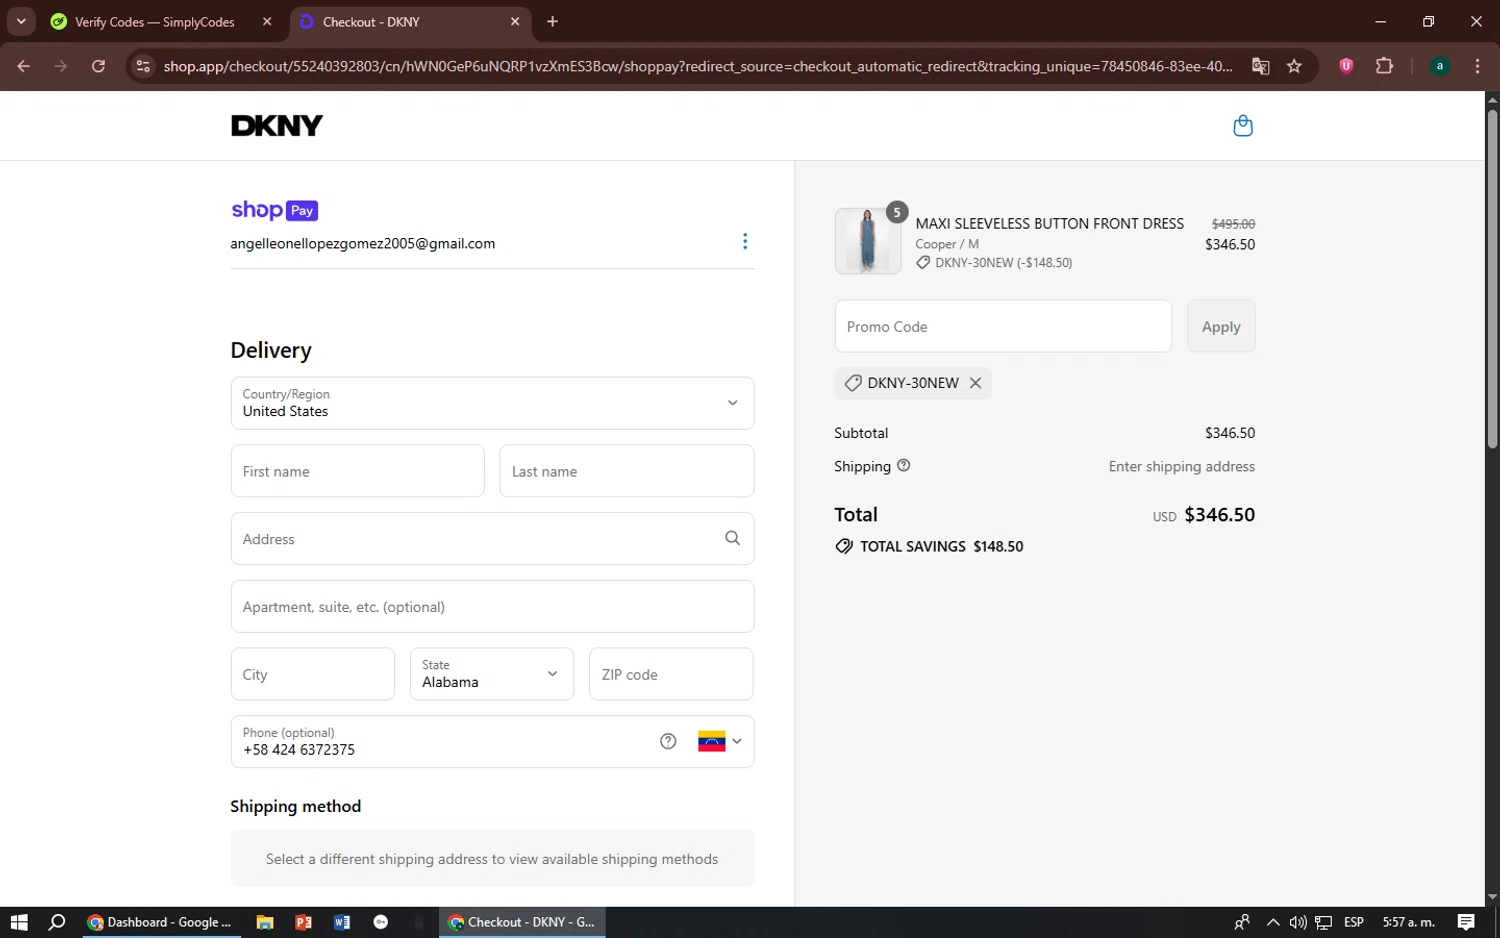The width and height of the screenshot is (1500, 938).
Task: Open the Windows Start menu
Action: pos(19,922)
